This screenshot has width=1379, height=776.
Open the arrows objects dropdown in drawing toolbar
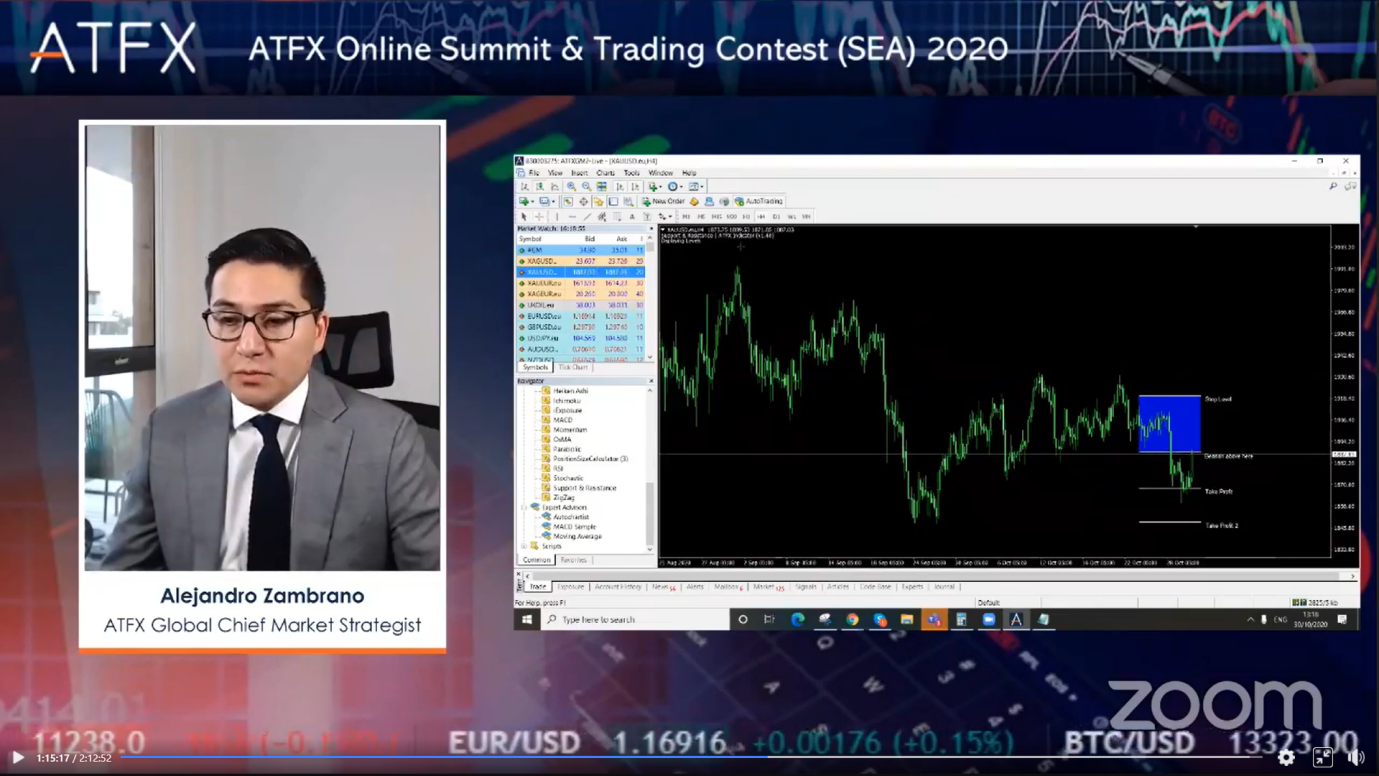pyautogui.click(x=664, y=216)
